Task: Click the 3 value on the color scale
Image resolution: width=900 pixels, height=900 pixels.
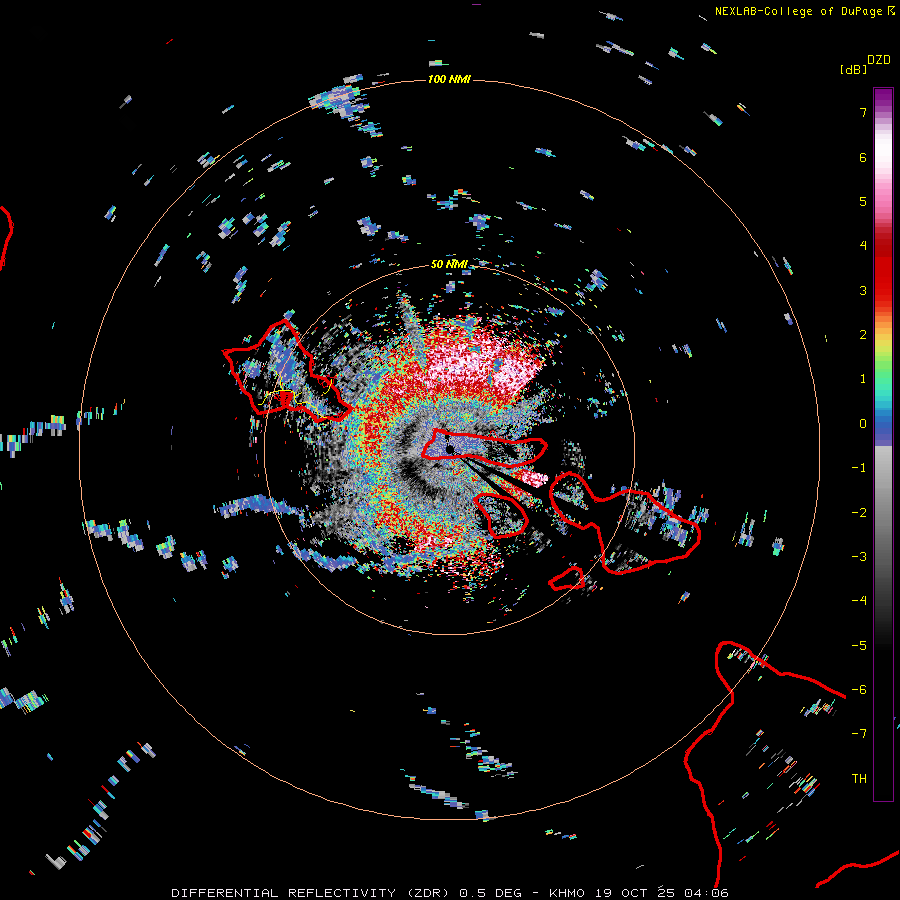Action: [863, 290]
